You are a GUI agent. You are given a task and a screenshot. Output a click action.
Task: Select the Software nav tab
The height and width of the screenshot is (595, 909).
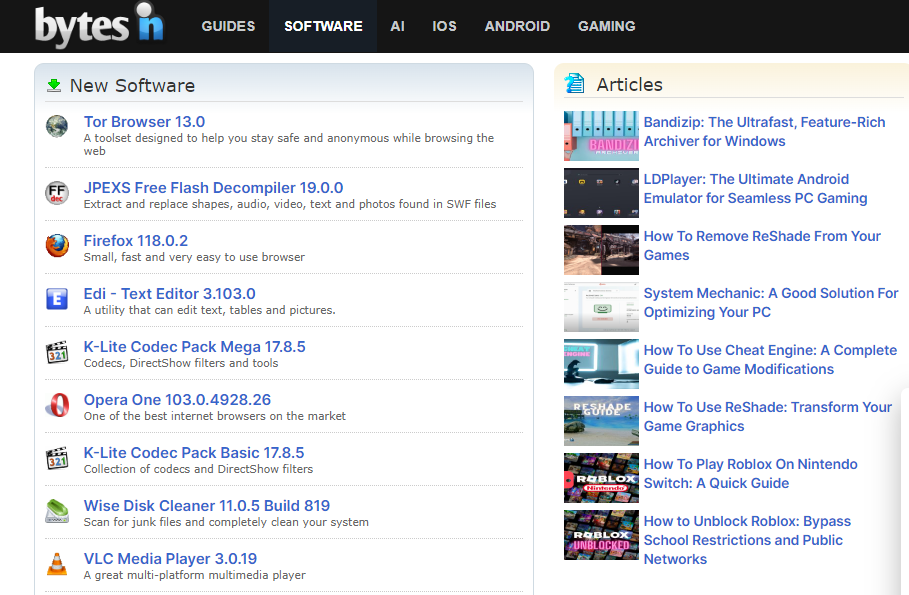click(323, 26)
